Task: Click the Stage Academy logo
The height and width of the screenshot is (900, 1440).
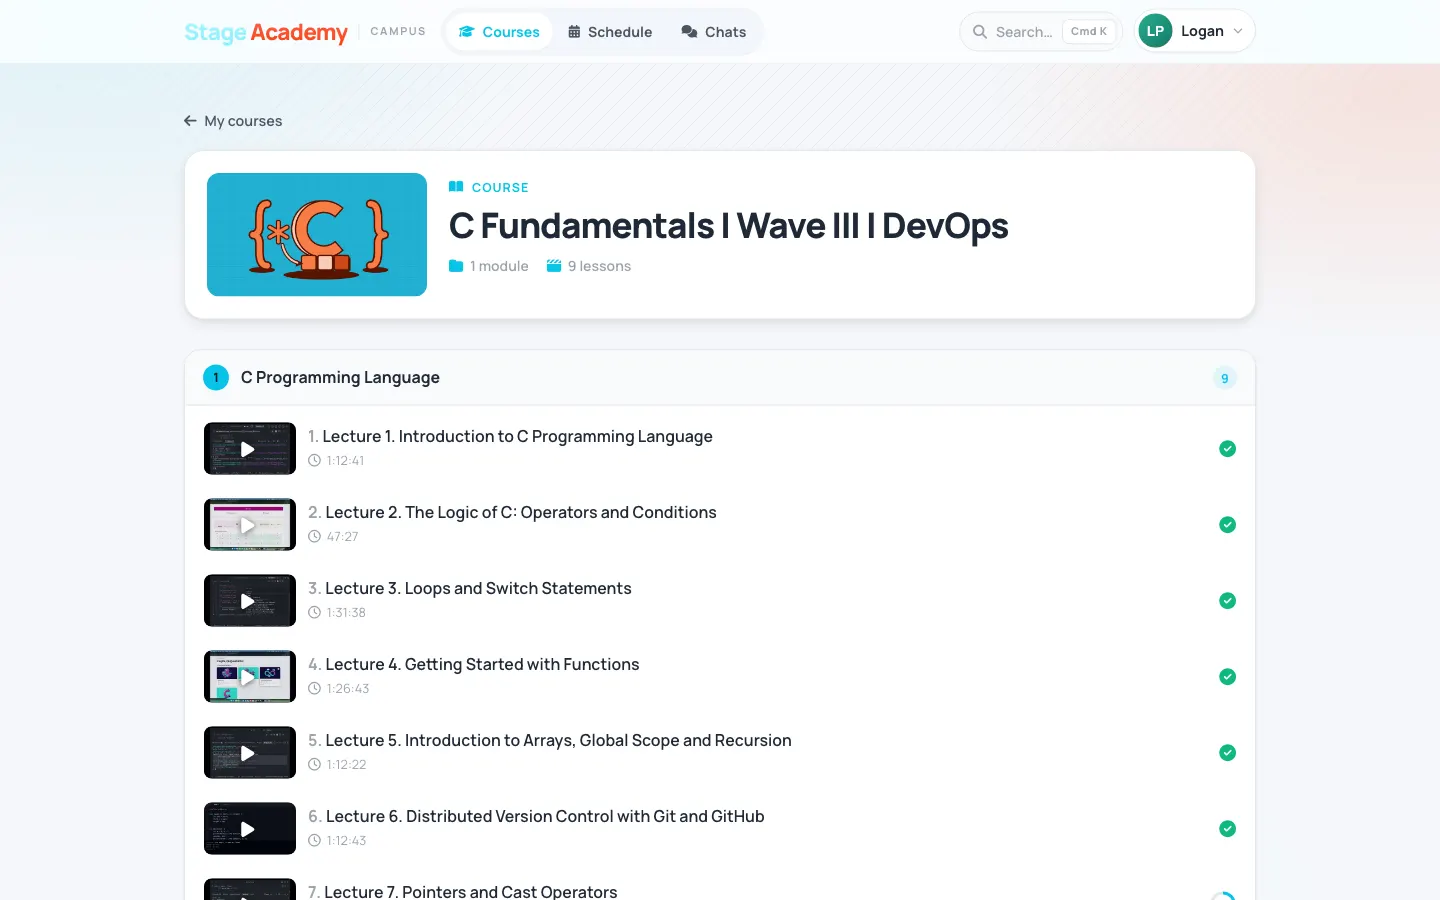Action: [266, 32]
